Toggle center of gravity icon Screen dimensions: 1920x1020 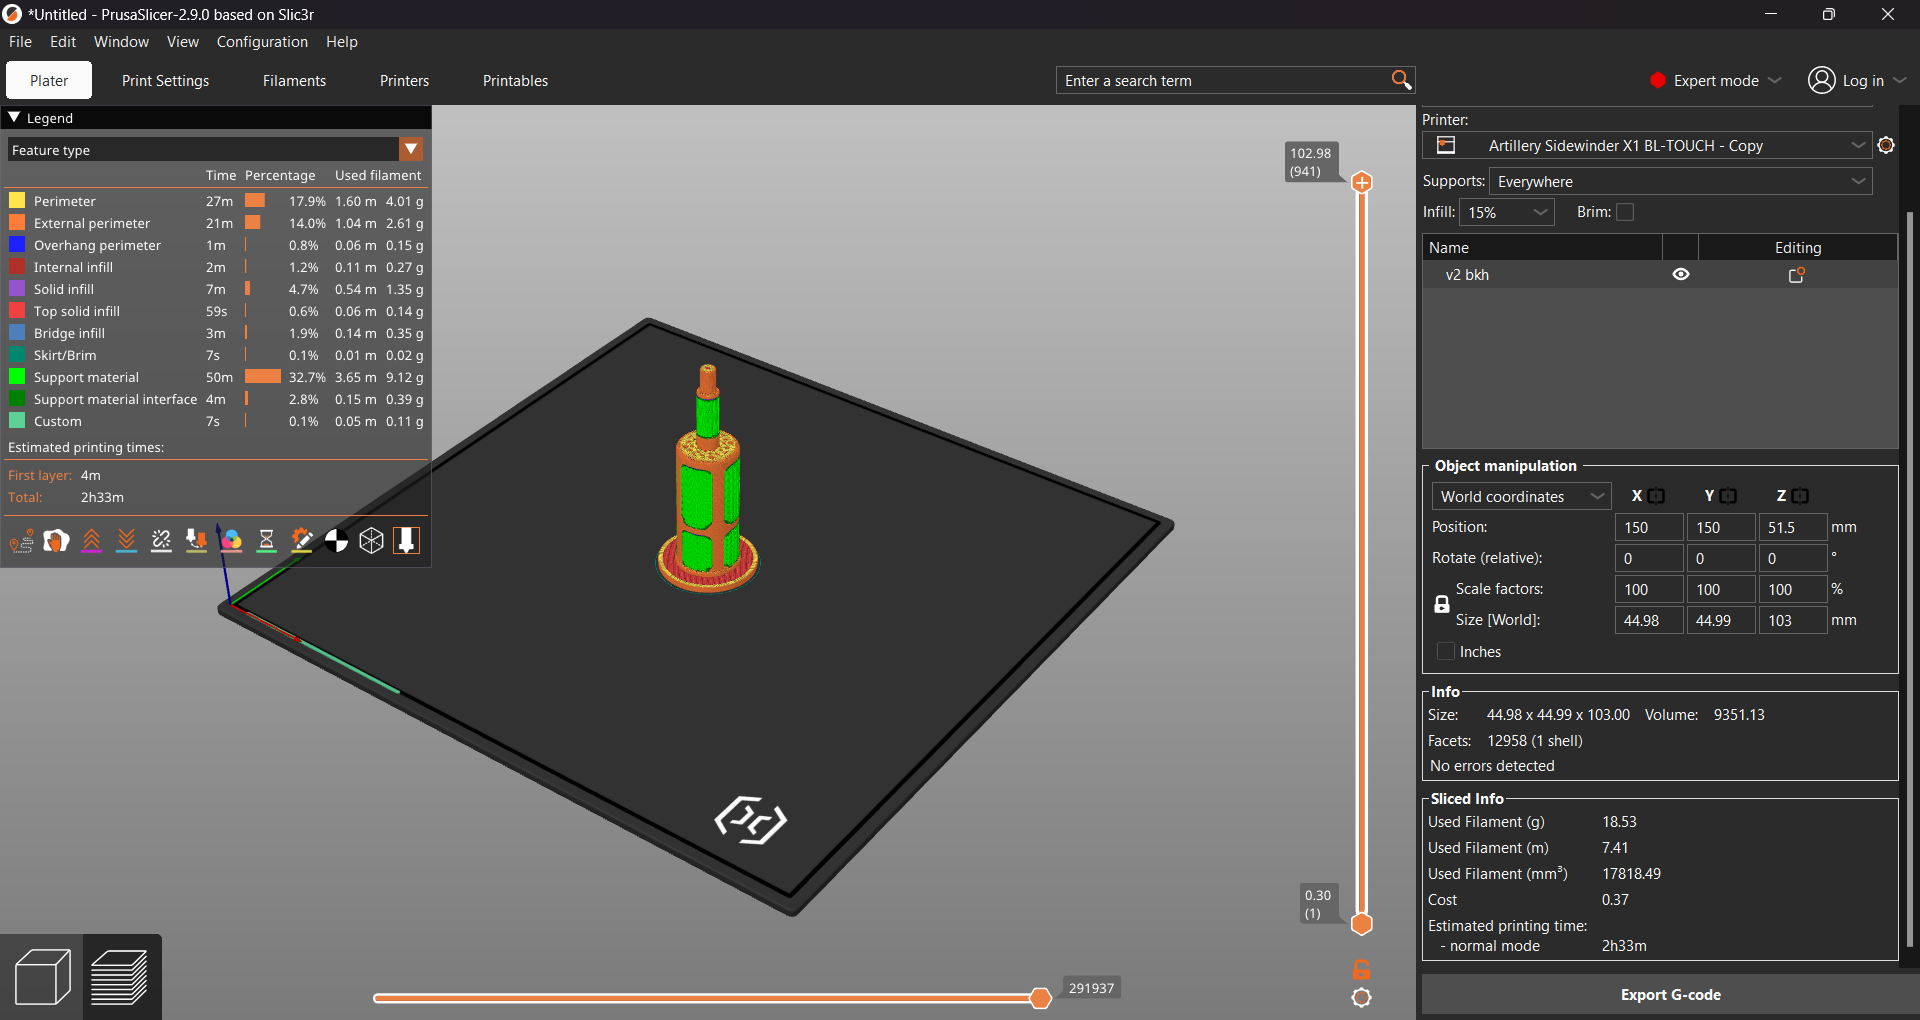[x=337, y=541]
